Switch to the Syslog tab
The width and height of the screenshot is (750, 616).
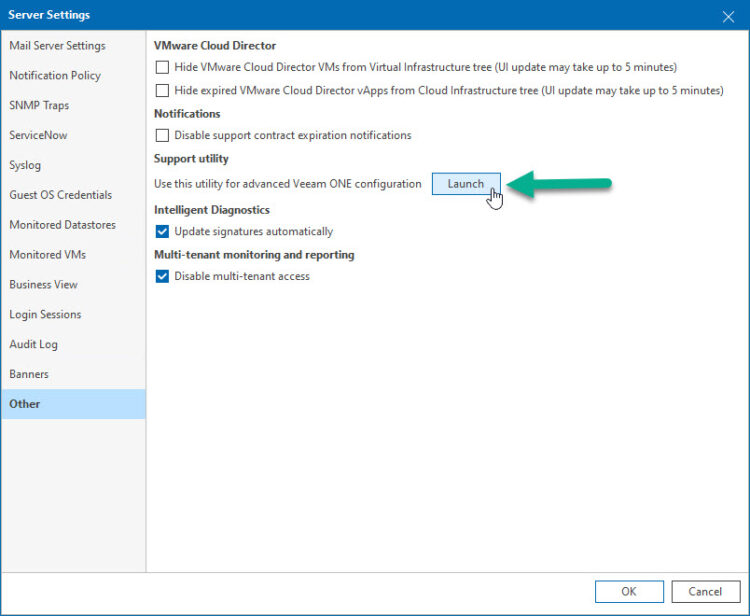coord(25,165)
